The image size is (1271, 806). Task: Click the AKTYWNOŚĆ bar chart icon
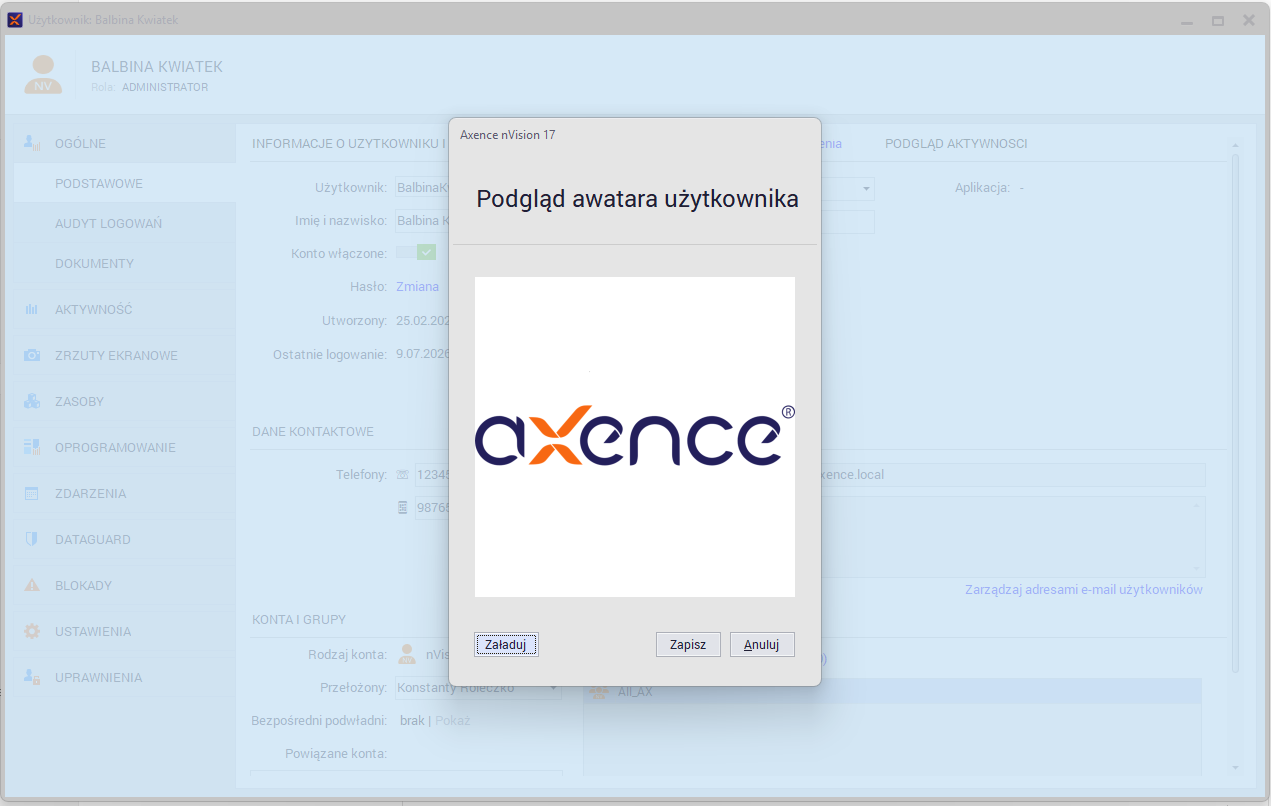click(x=32, y=310)
